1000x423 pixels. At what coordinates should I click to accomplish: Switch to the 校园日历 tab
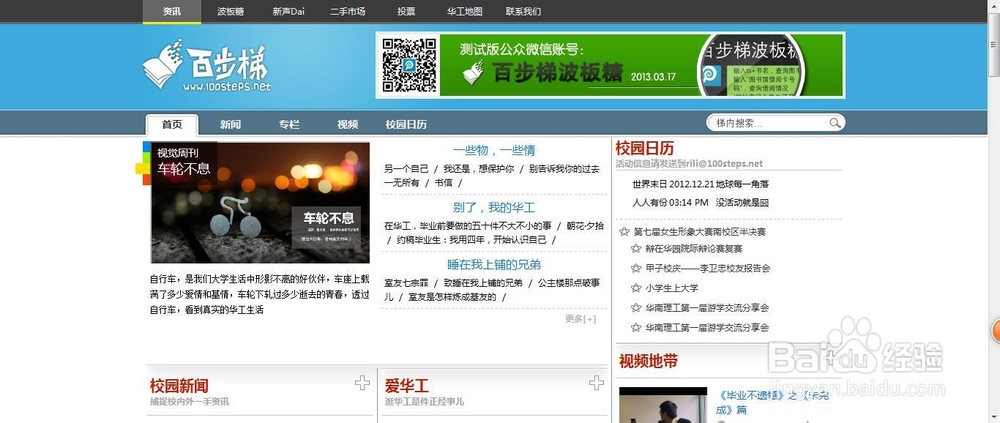406,124
